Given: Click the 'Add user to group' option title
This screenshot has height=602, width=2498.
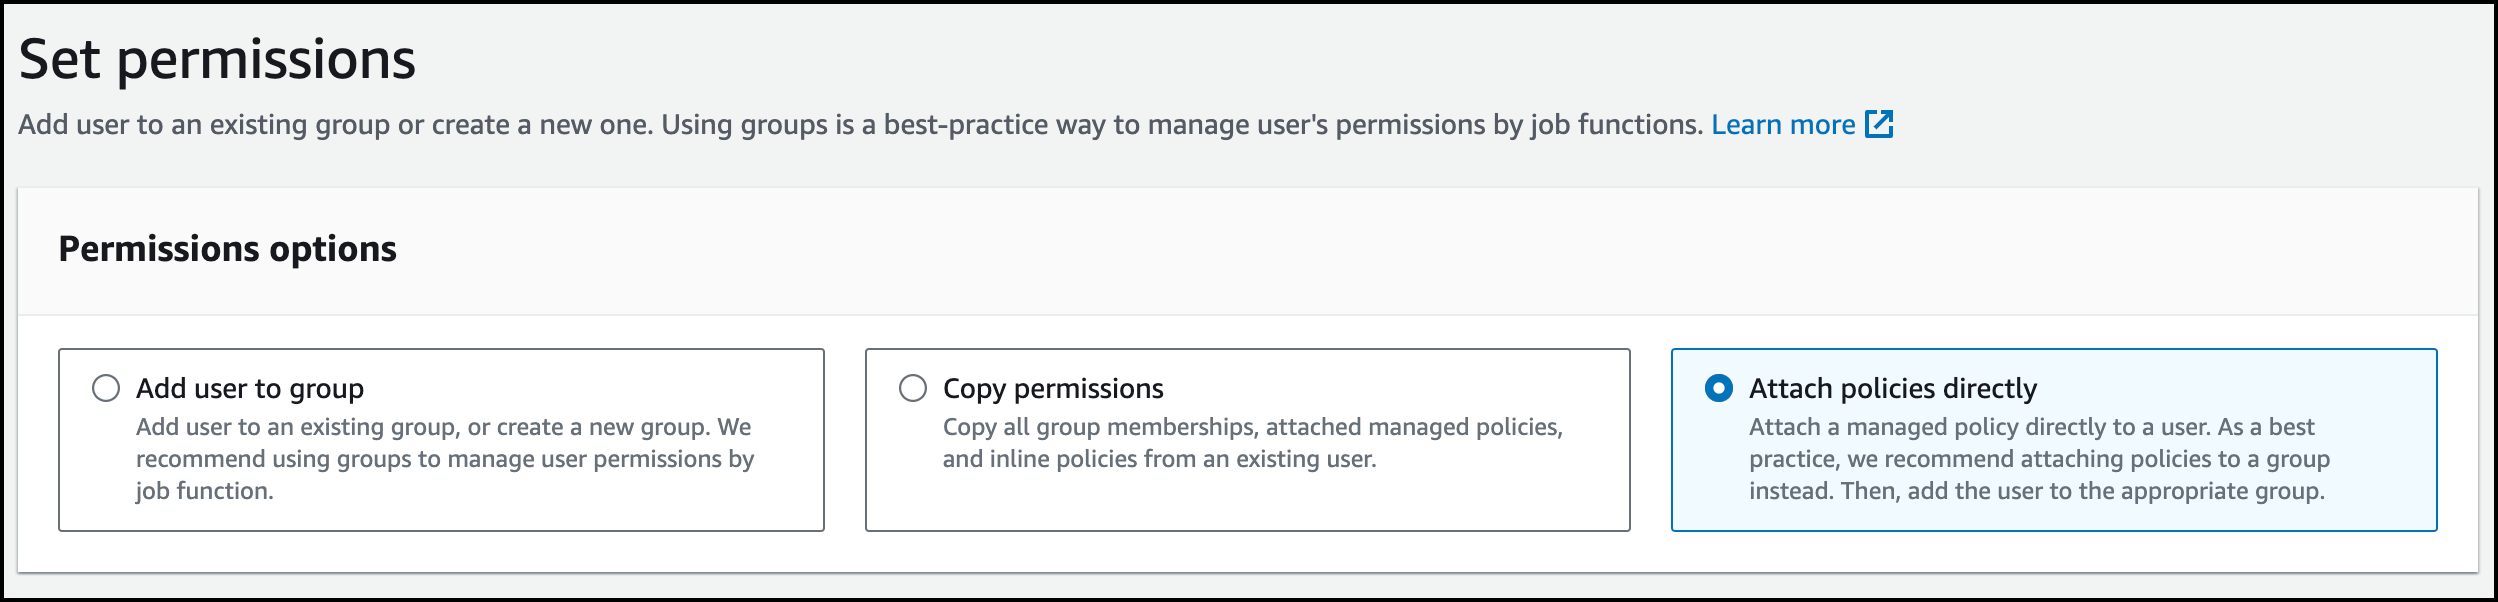Looking at the screenshot, I should [x=249, y=388].
